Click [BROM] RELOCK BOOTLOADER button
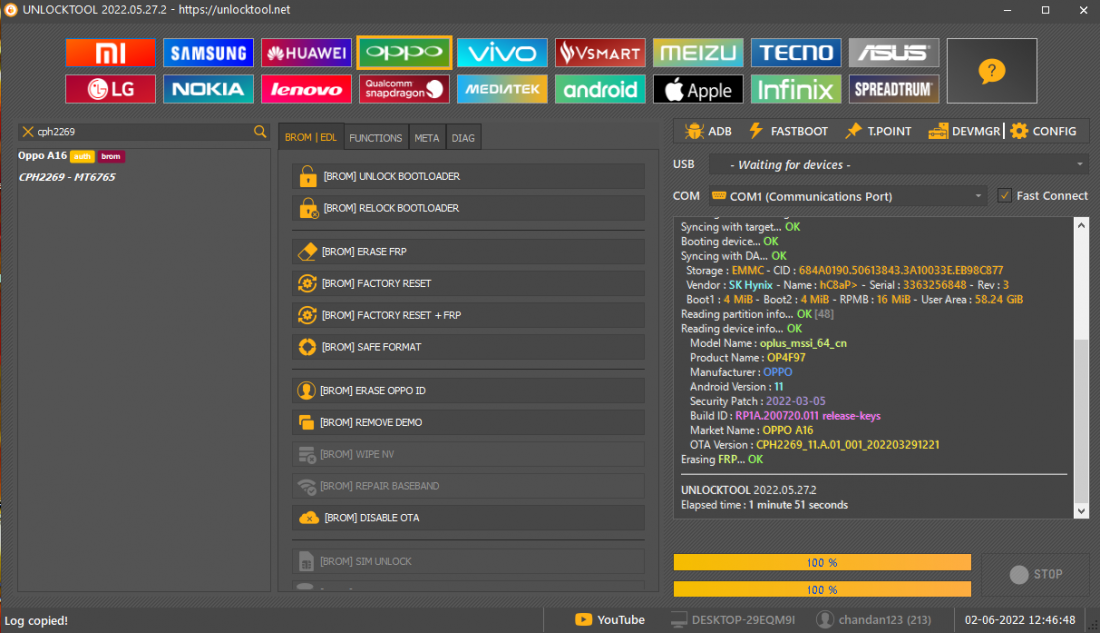The height and width of the screenshot is (633, 1100). click(x=468, y=208)
